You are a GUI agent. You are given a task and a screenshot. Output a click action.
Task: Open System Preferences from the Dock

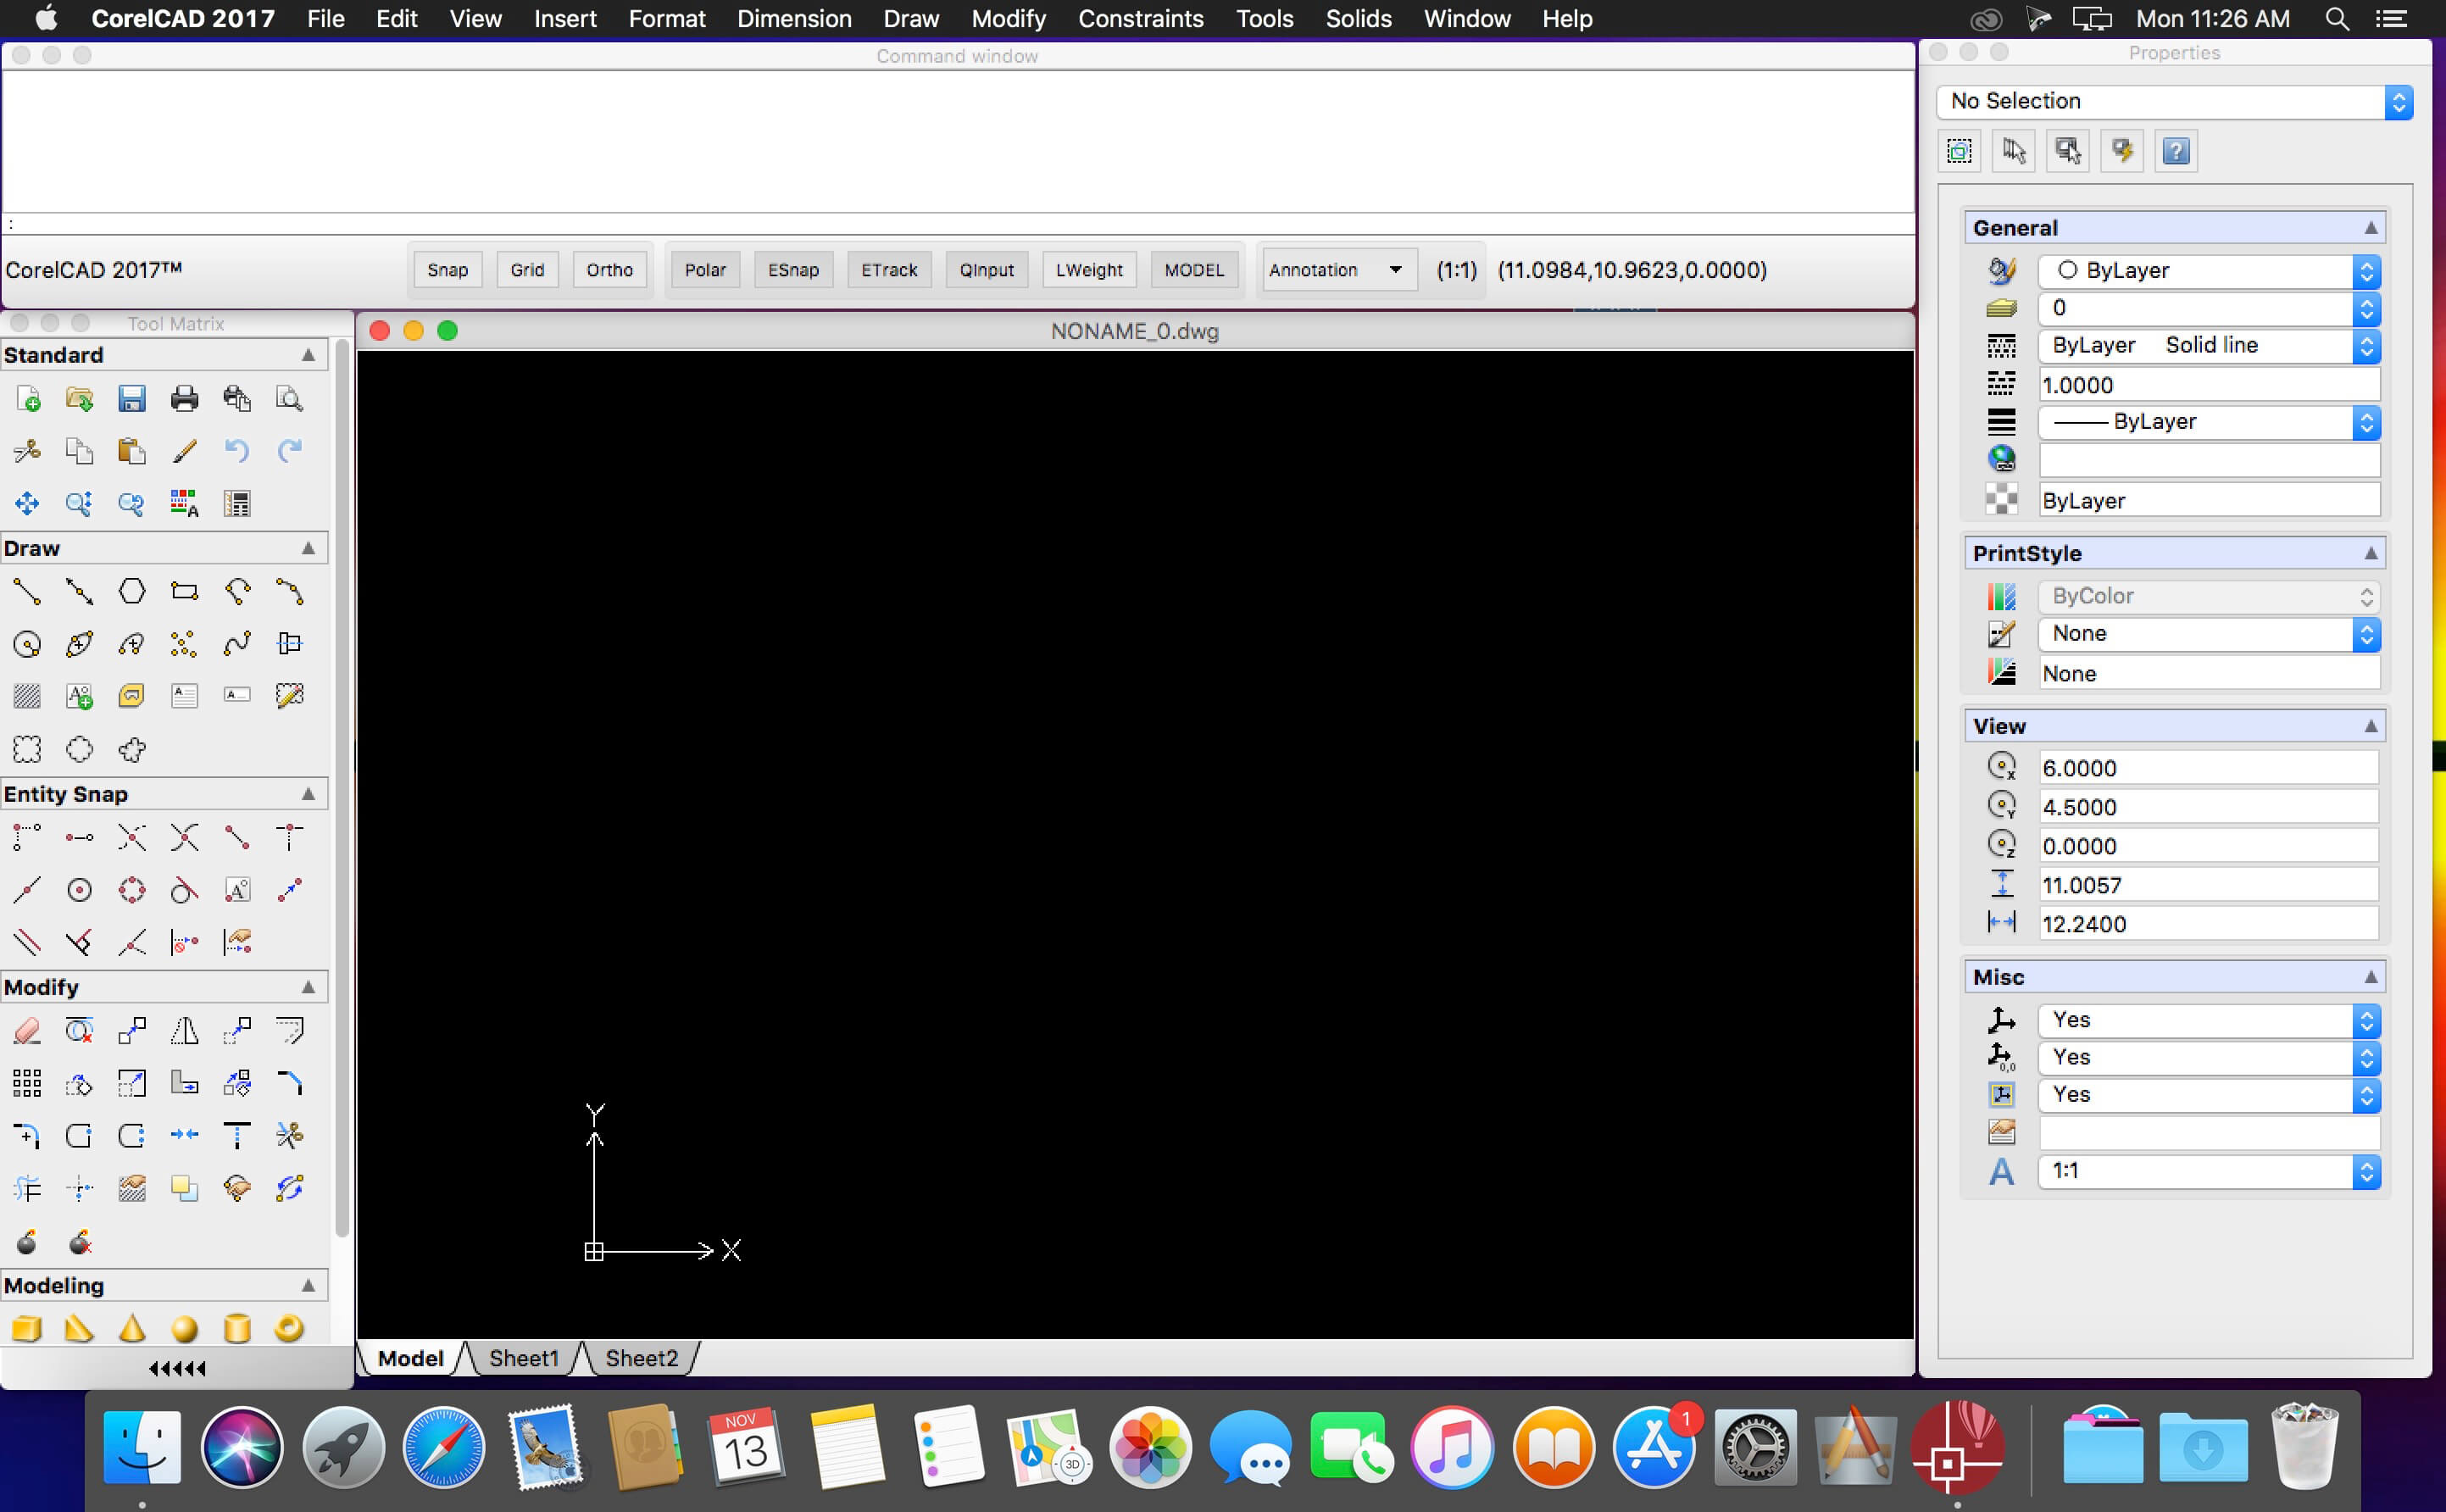pyautogui.click(x=1755, y=1447)
